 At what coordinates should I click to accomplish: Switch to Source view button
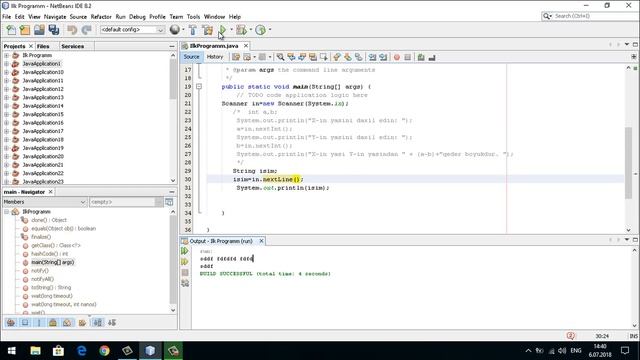click(191, 57)
